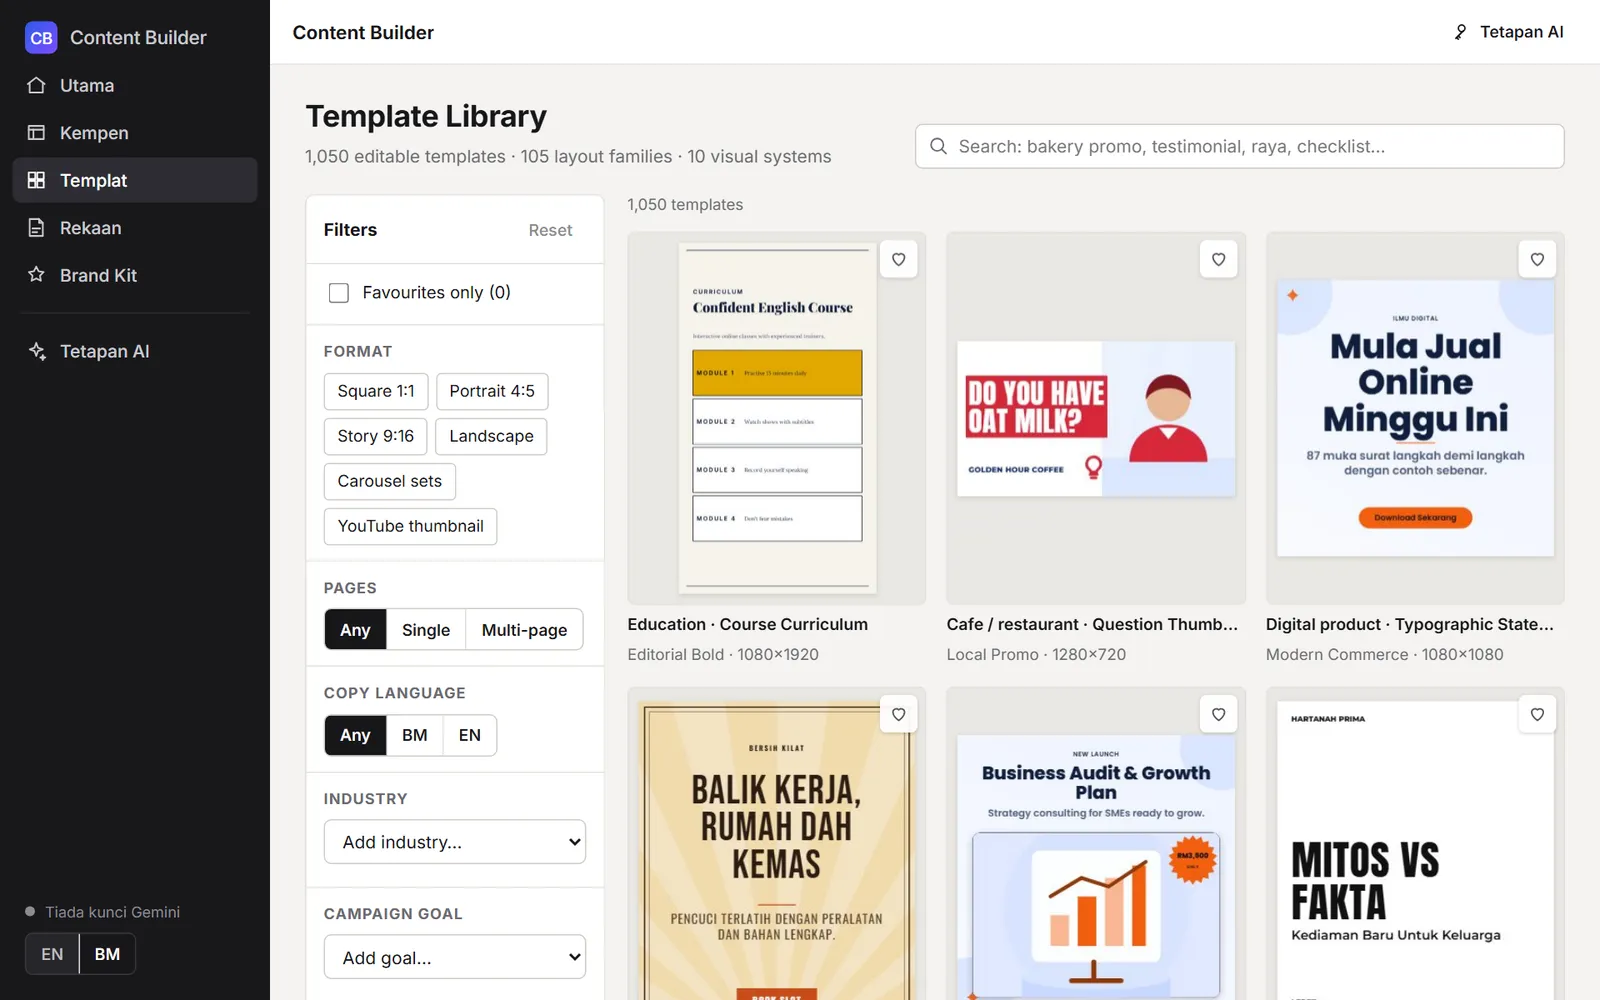The height and width of the screenshot is (1000, 1600).
Task: Select Any under Copy Language filter
Action: (x=355, y=735)
